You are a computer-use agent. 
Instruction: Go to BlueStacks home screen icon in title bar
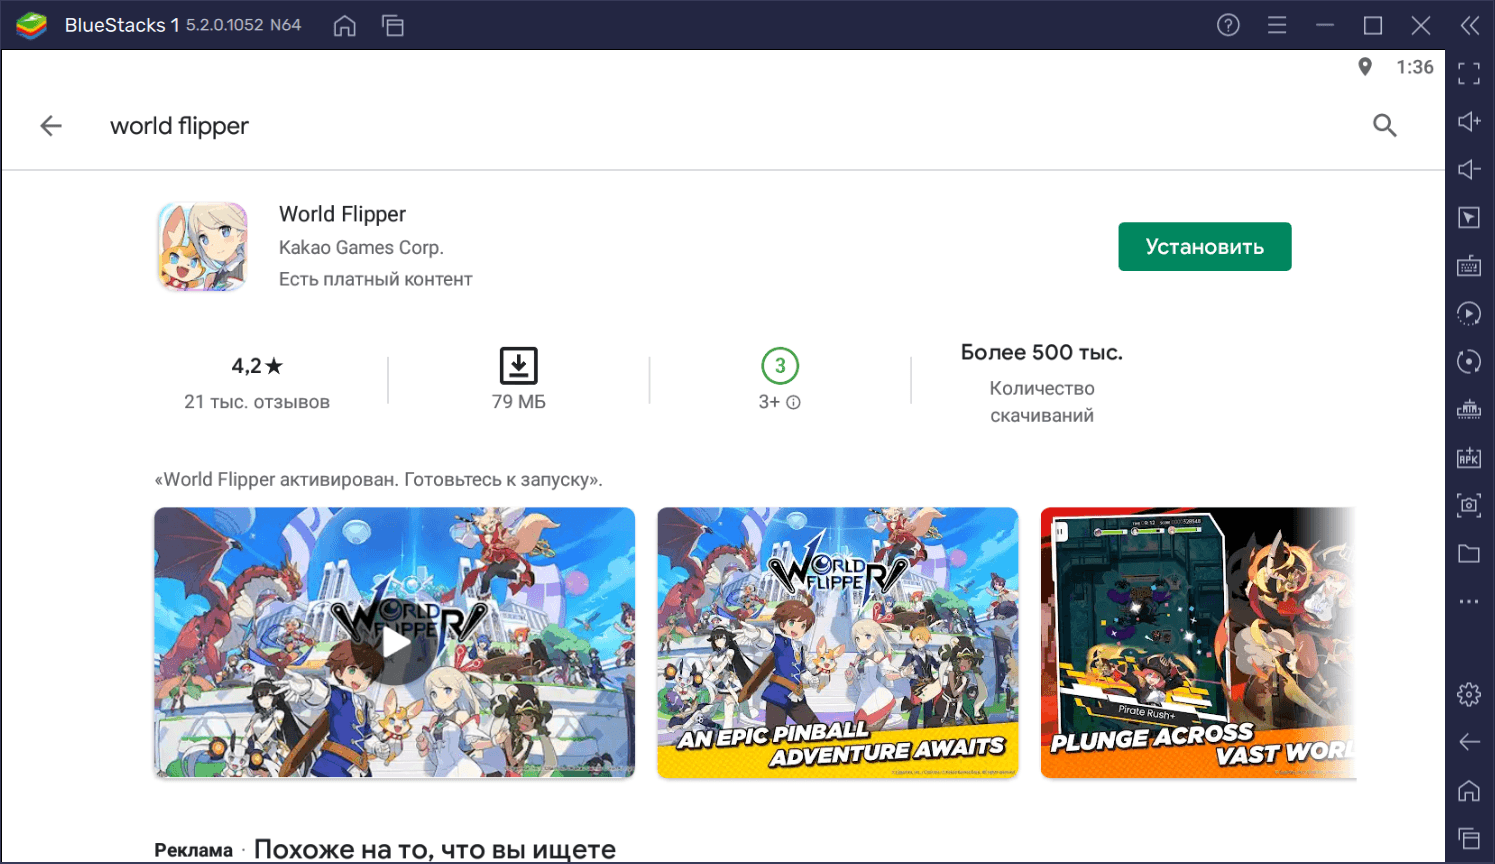[x=344, y=26]
